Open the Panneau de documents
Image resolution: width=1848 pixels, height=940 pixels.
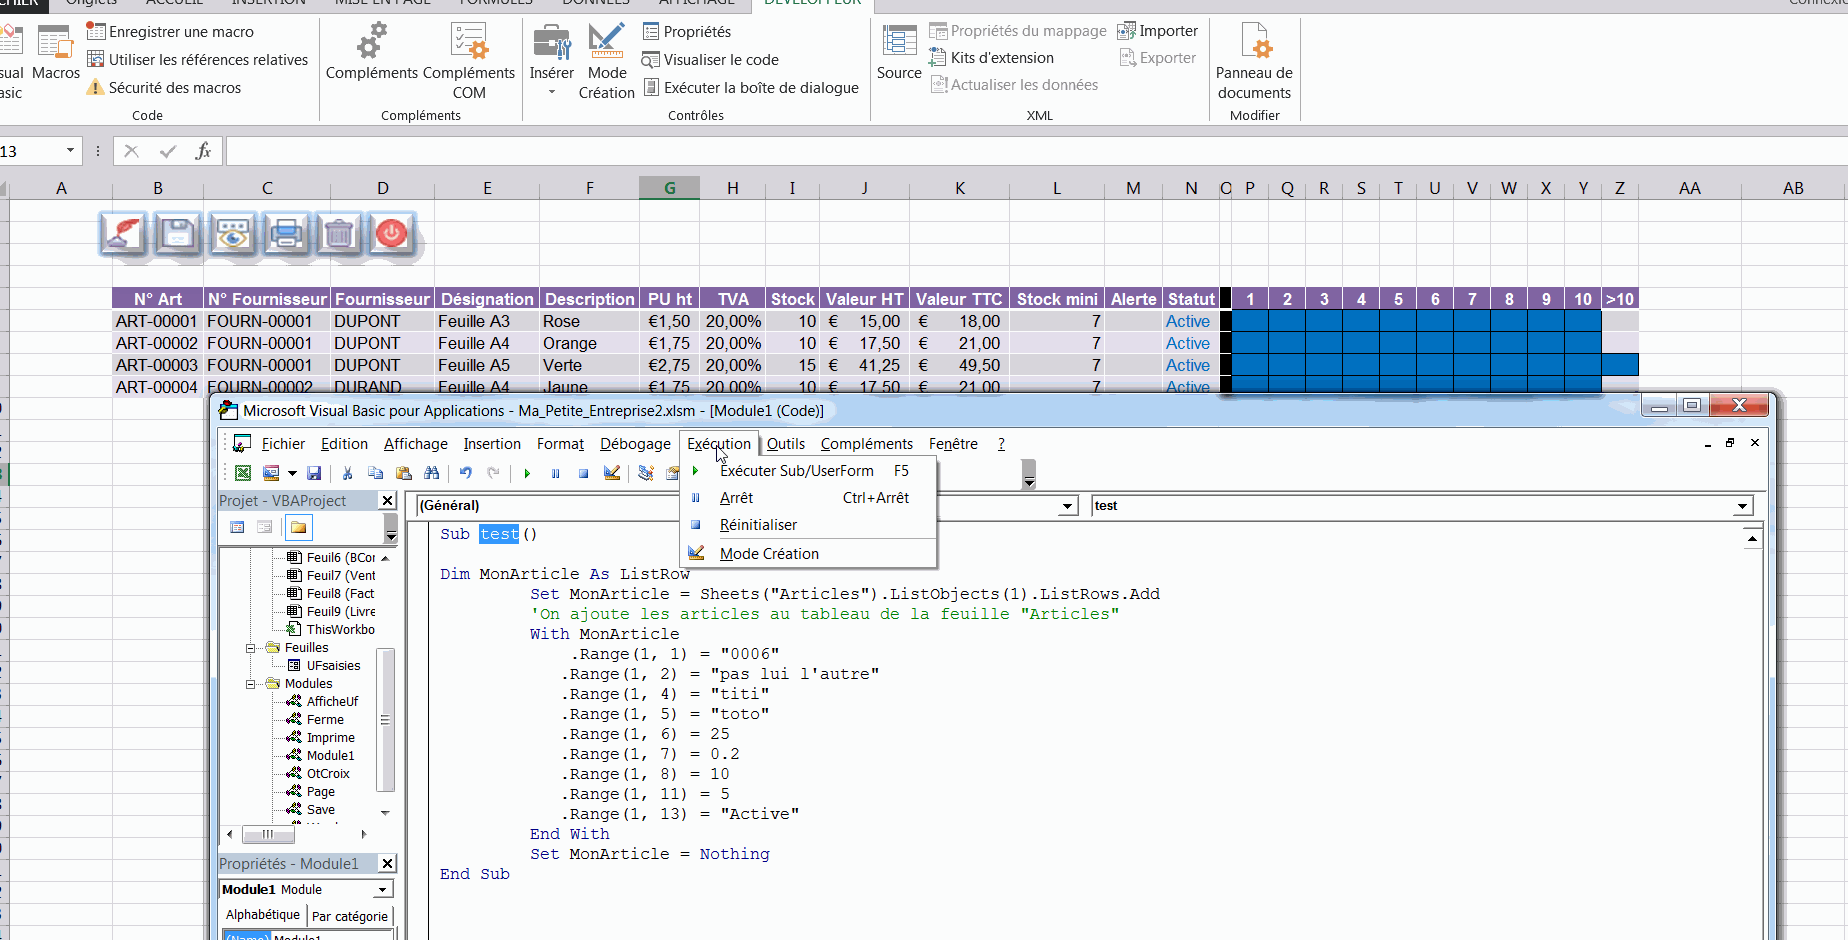1254,61
